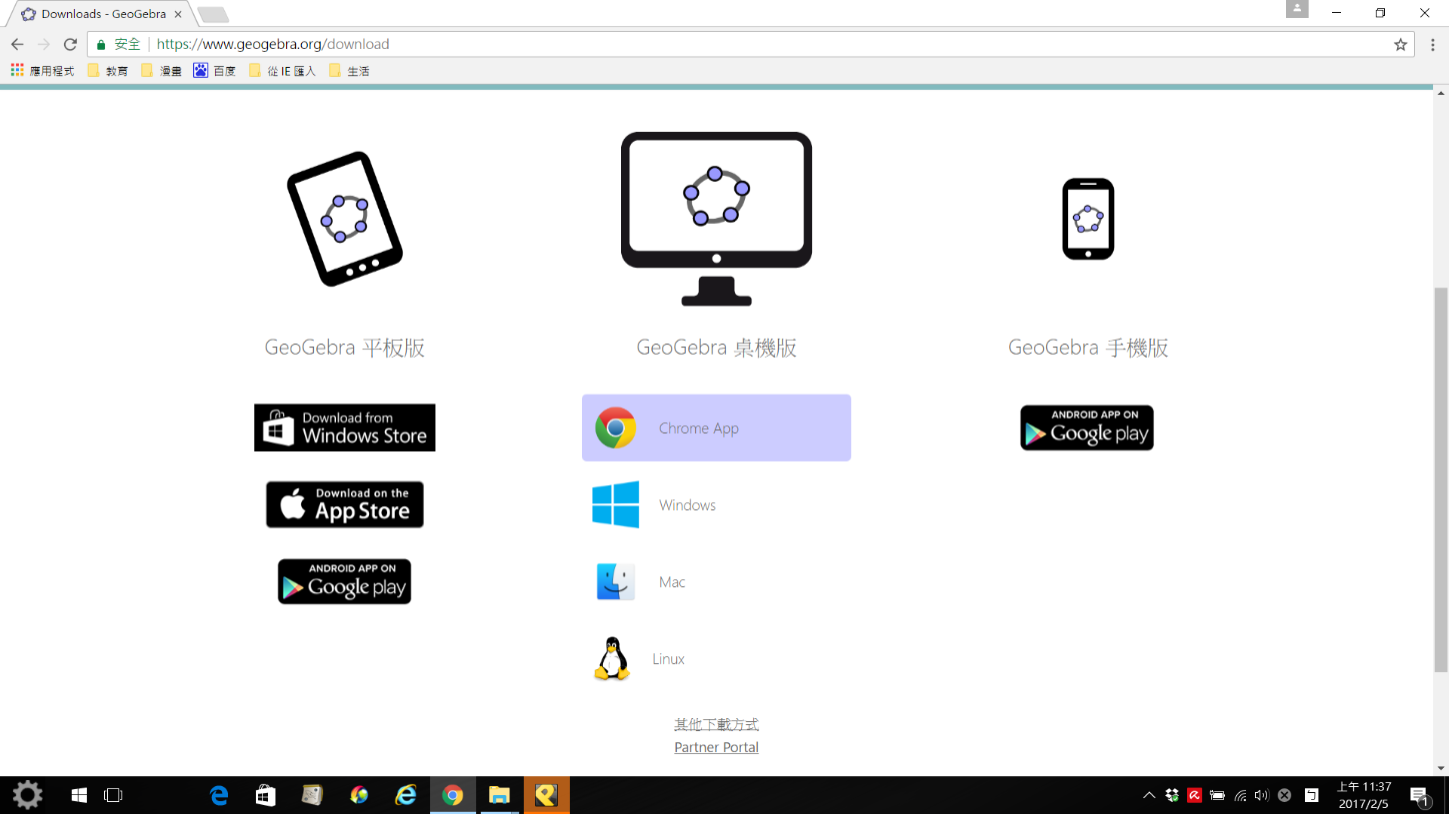Show hidden system tray icons
1449x814 pixels.
pyautogui.click(x=1149, y=796)
